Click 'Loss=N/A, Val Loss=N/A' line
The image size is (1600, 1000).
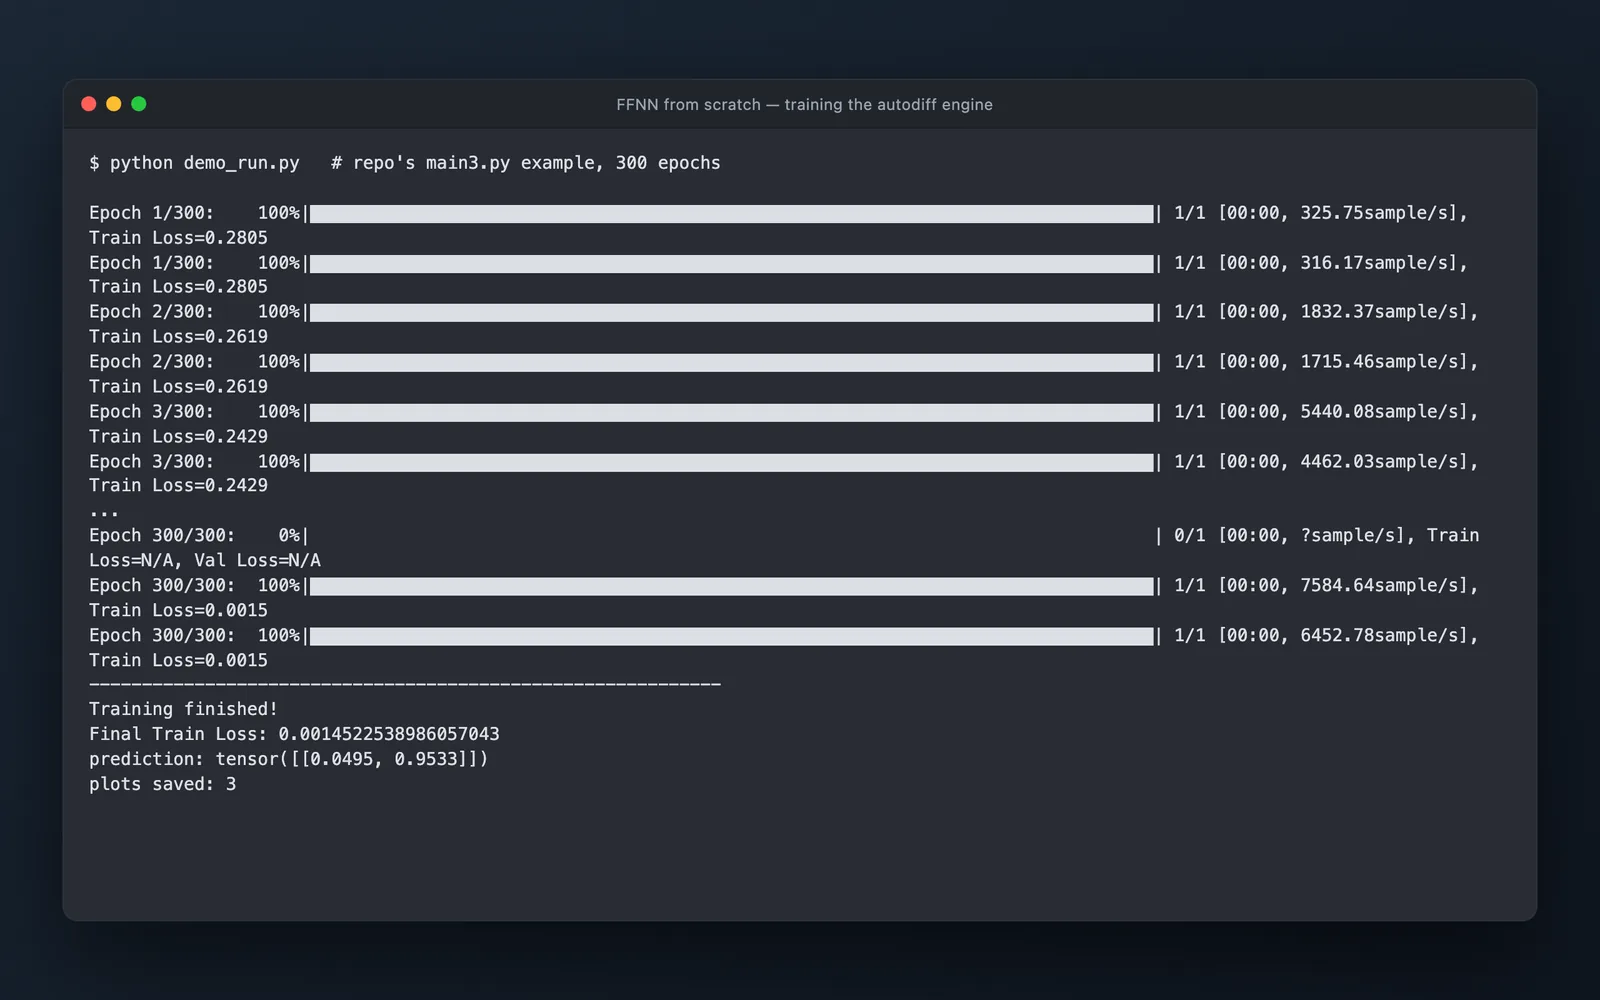tap(205, 561)
